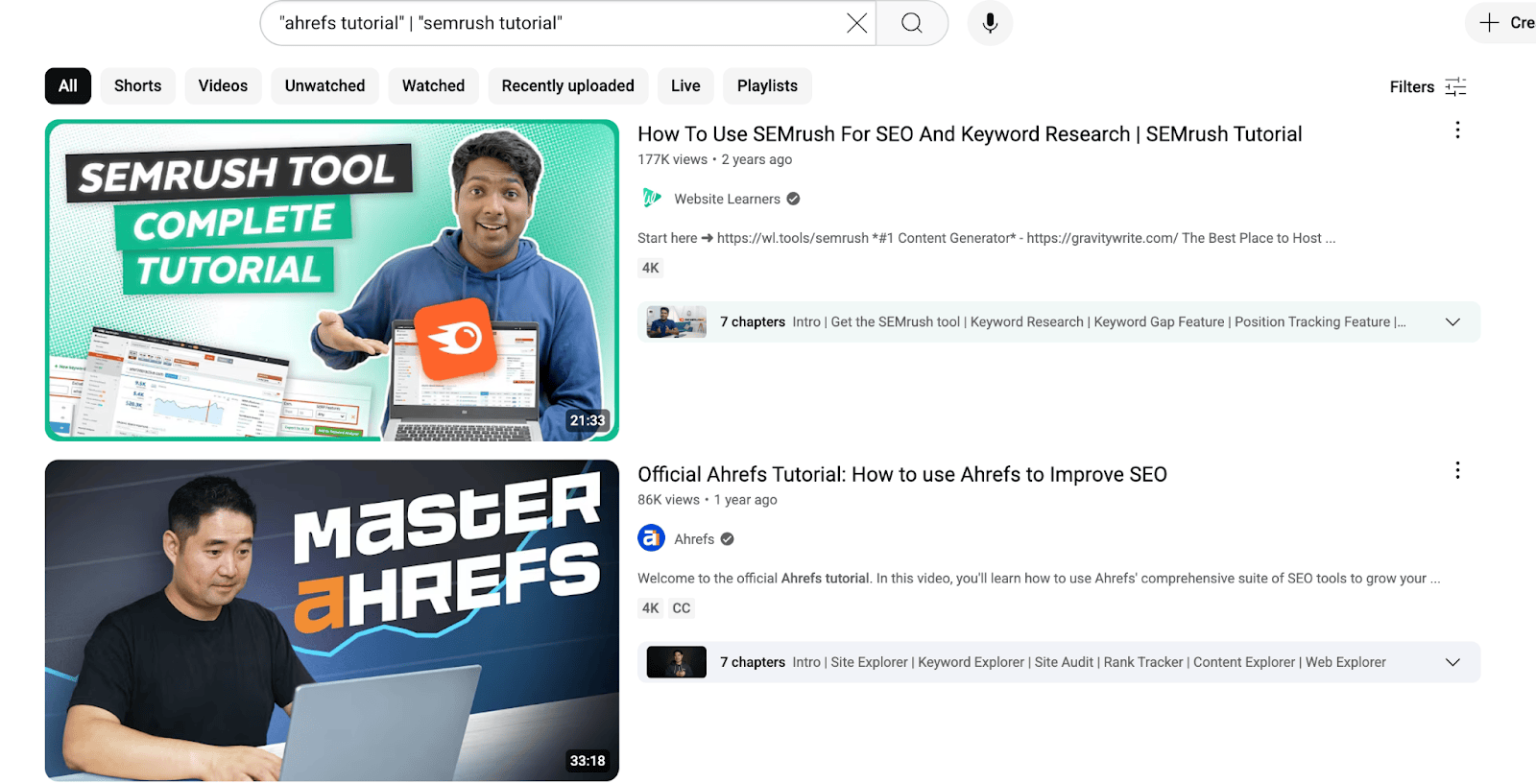Select the Shorts filter chip
Screen dimensions: 1536x783
[138, 86]
